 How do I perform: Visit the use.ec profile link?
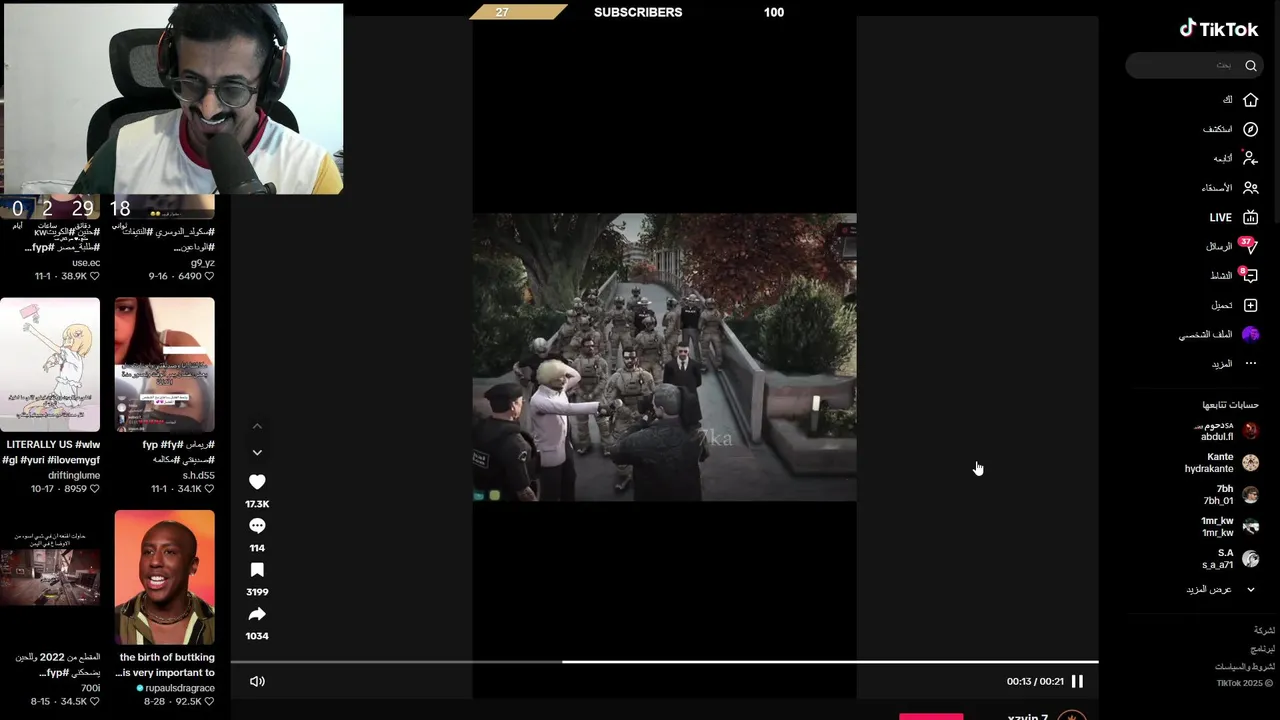(86, 263)
